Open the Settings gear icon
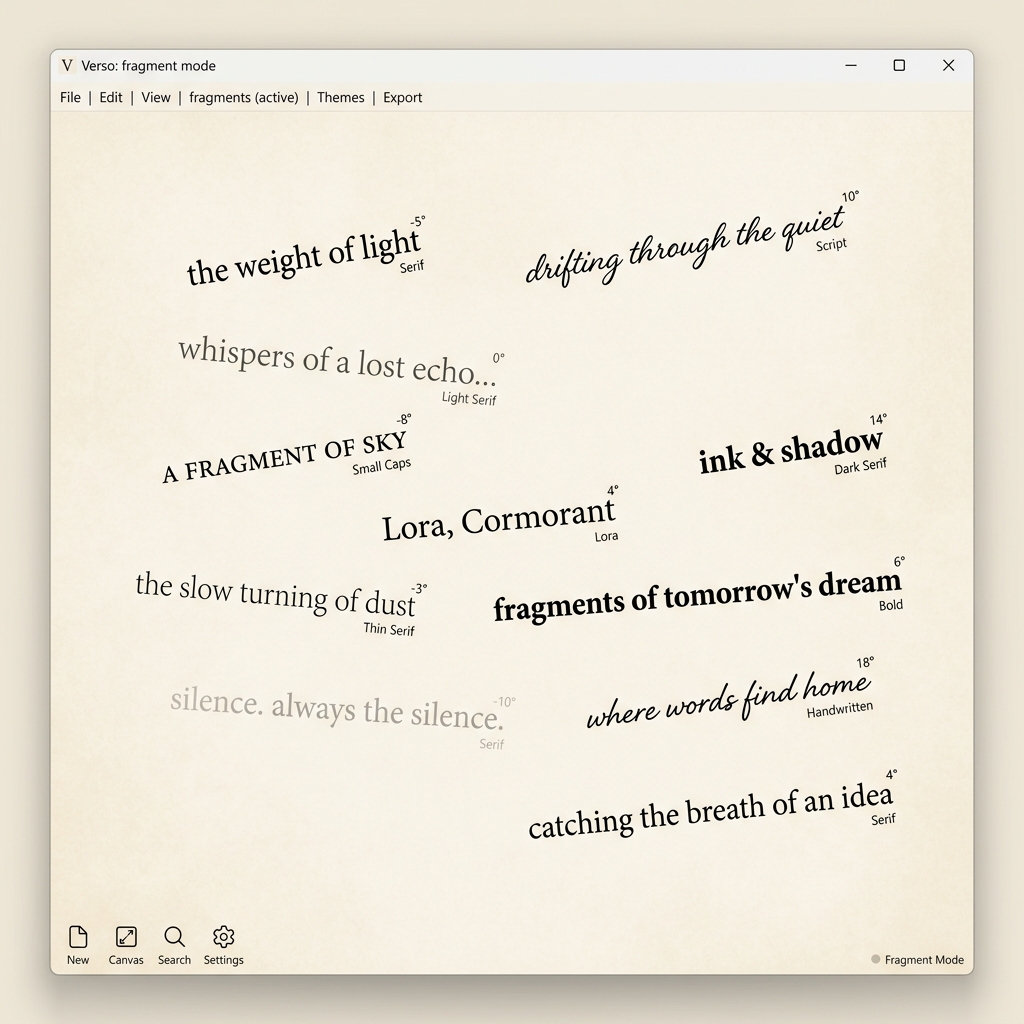The width and height of the screenshot is (1024, 1024). (x=223, y=936)
